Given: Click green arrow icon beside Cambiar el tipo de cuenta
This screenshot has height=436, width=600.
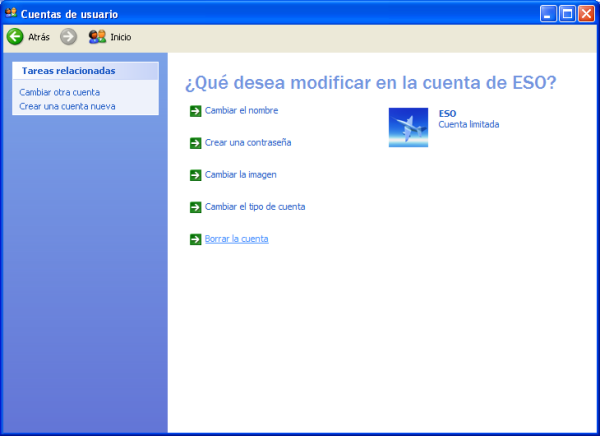Looking at the screenshot, I should click(195, 207).
